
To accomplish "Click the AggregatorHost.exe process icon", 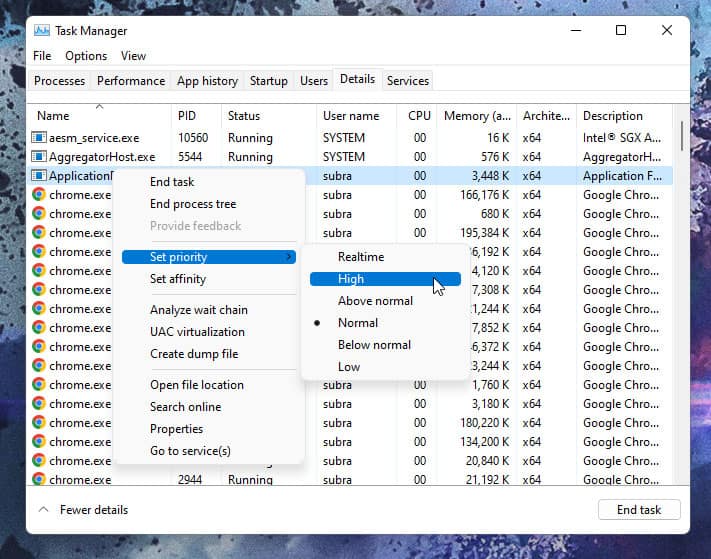I will tap(39, 157).
